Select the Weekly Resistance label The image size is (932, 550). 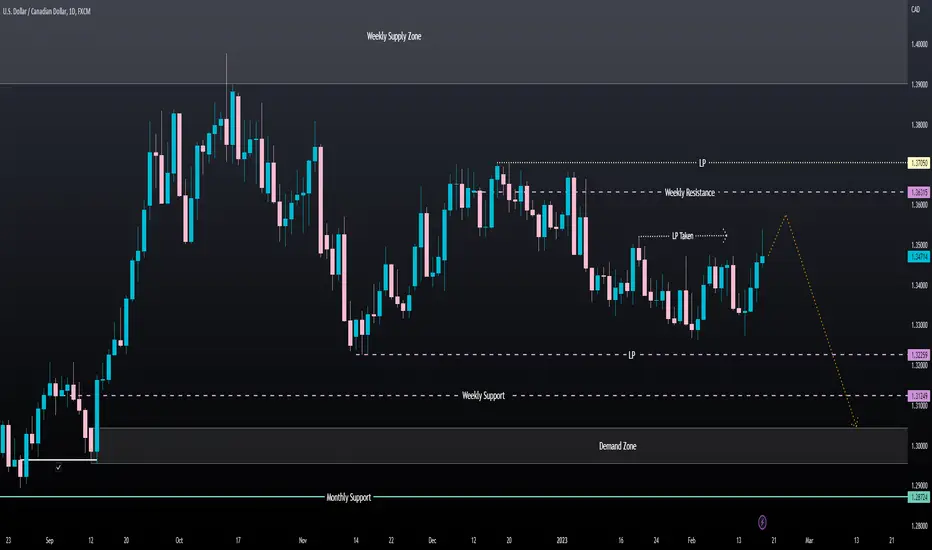pos(689,193)
